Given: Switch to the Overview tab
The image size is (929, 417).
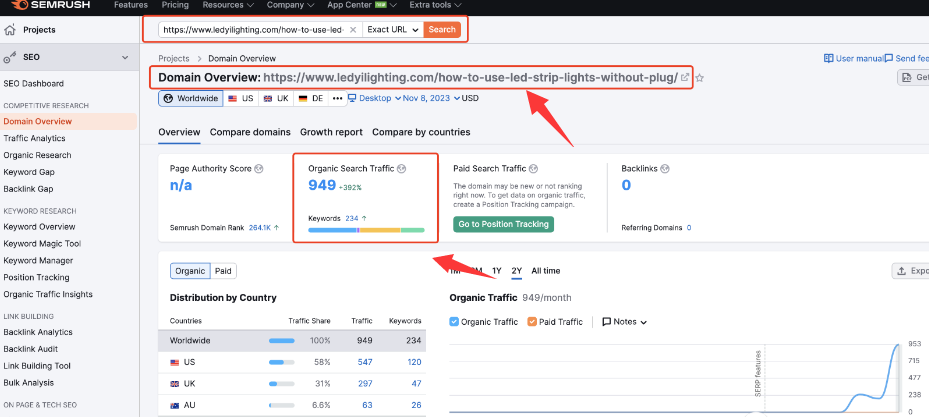Looking at the screenshot, I should [x=179, y=132].
